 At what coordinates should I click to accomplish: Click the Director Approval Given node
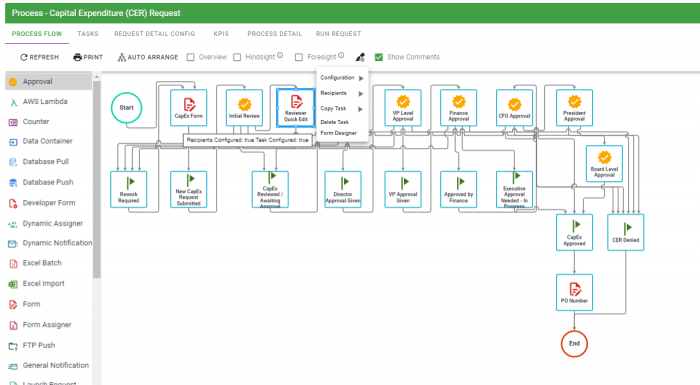tap(343, 189)
